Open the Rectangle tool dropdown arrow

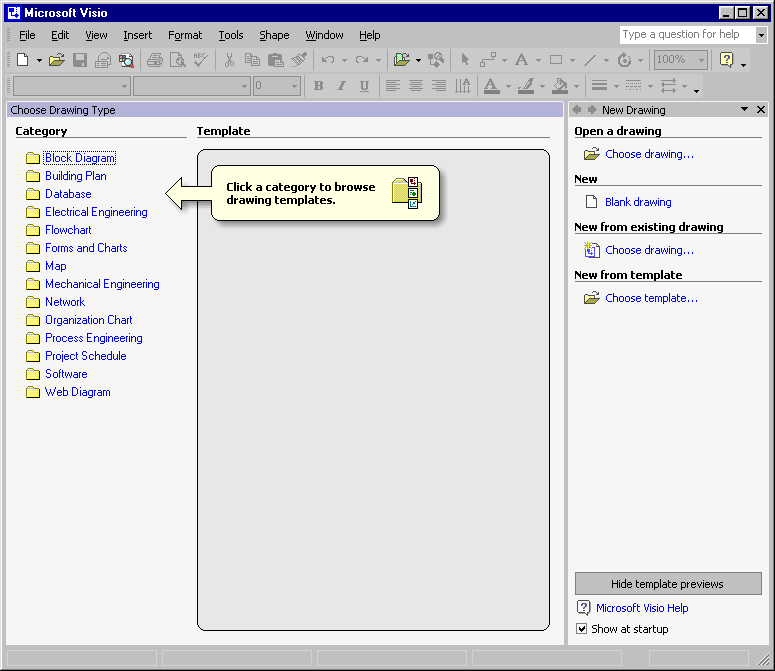(x=572, y=60)
